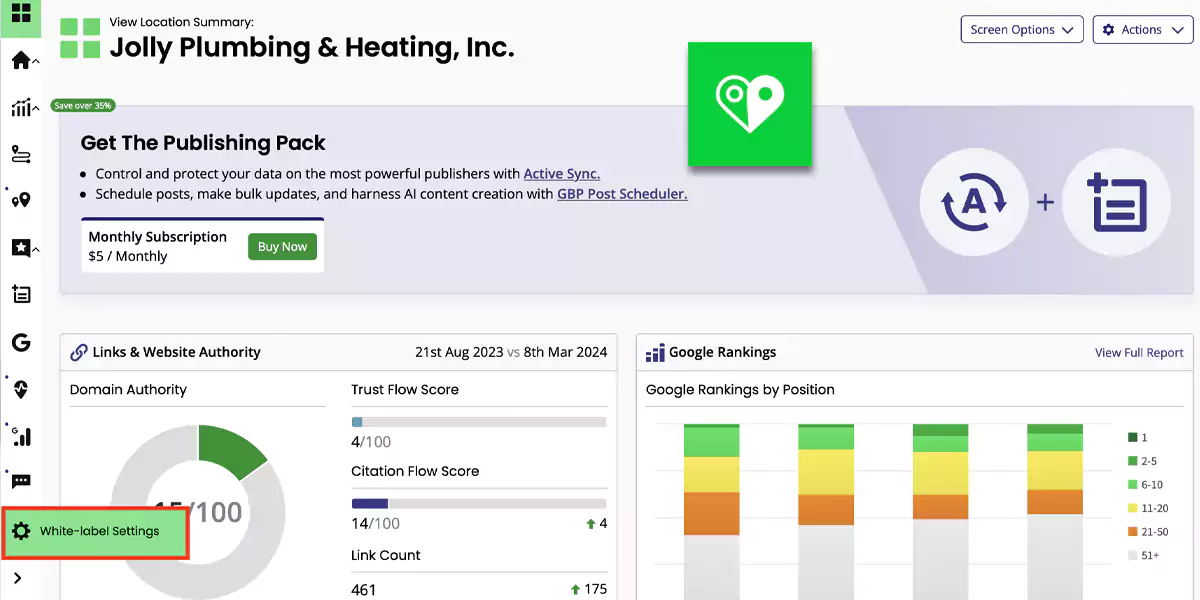Viewport: 1200px width, 600px height.
Task: Click the map pins location icon
Action: 21,200
